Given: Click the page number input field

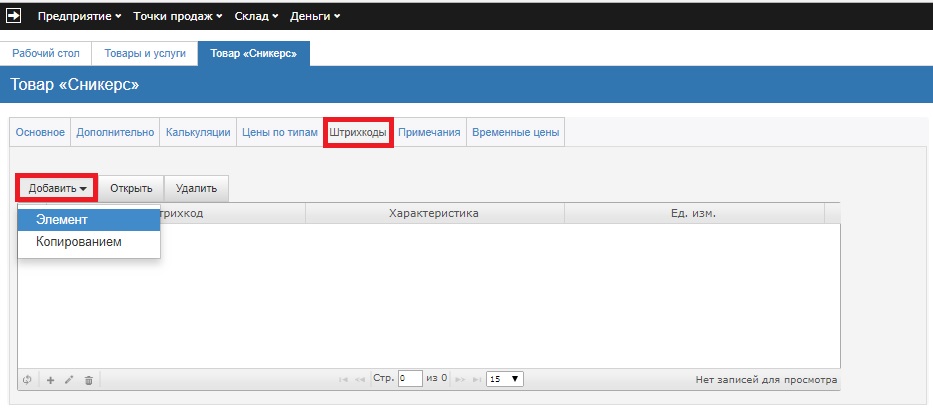Looking at the screenshot, I should point(410,380).
